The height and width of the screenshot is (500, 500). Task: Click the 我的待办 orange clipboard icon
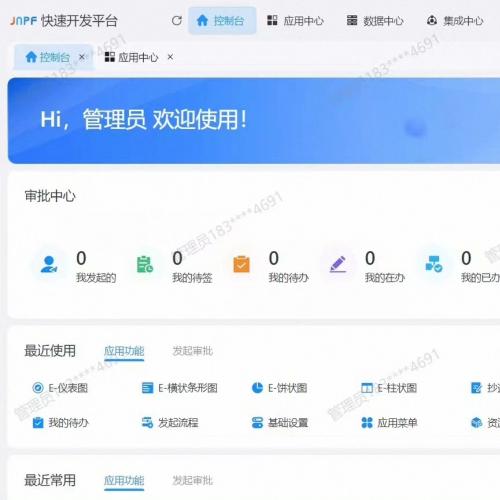click(x=241, y=264)
